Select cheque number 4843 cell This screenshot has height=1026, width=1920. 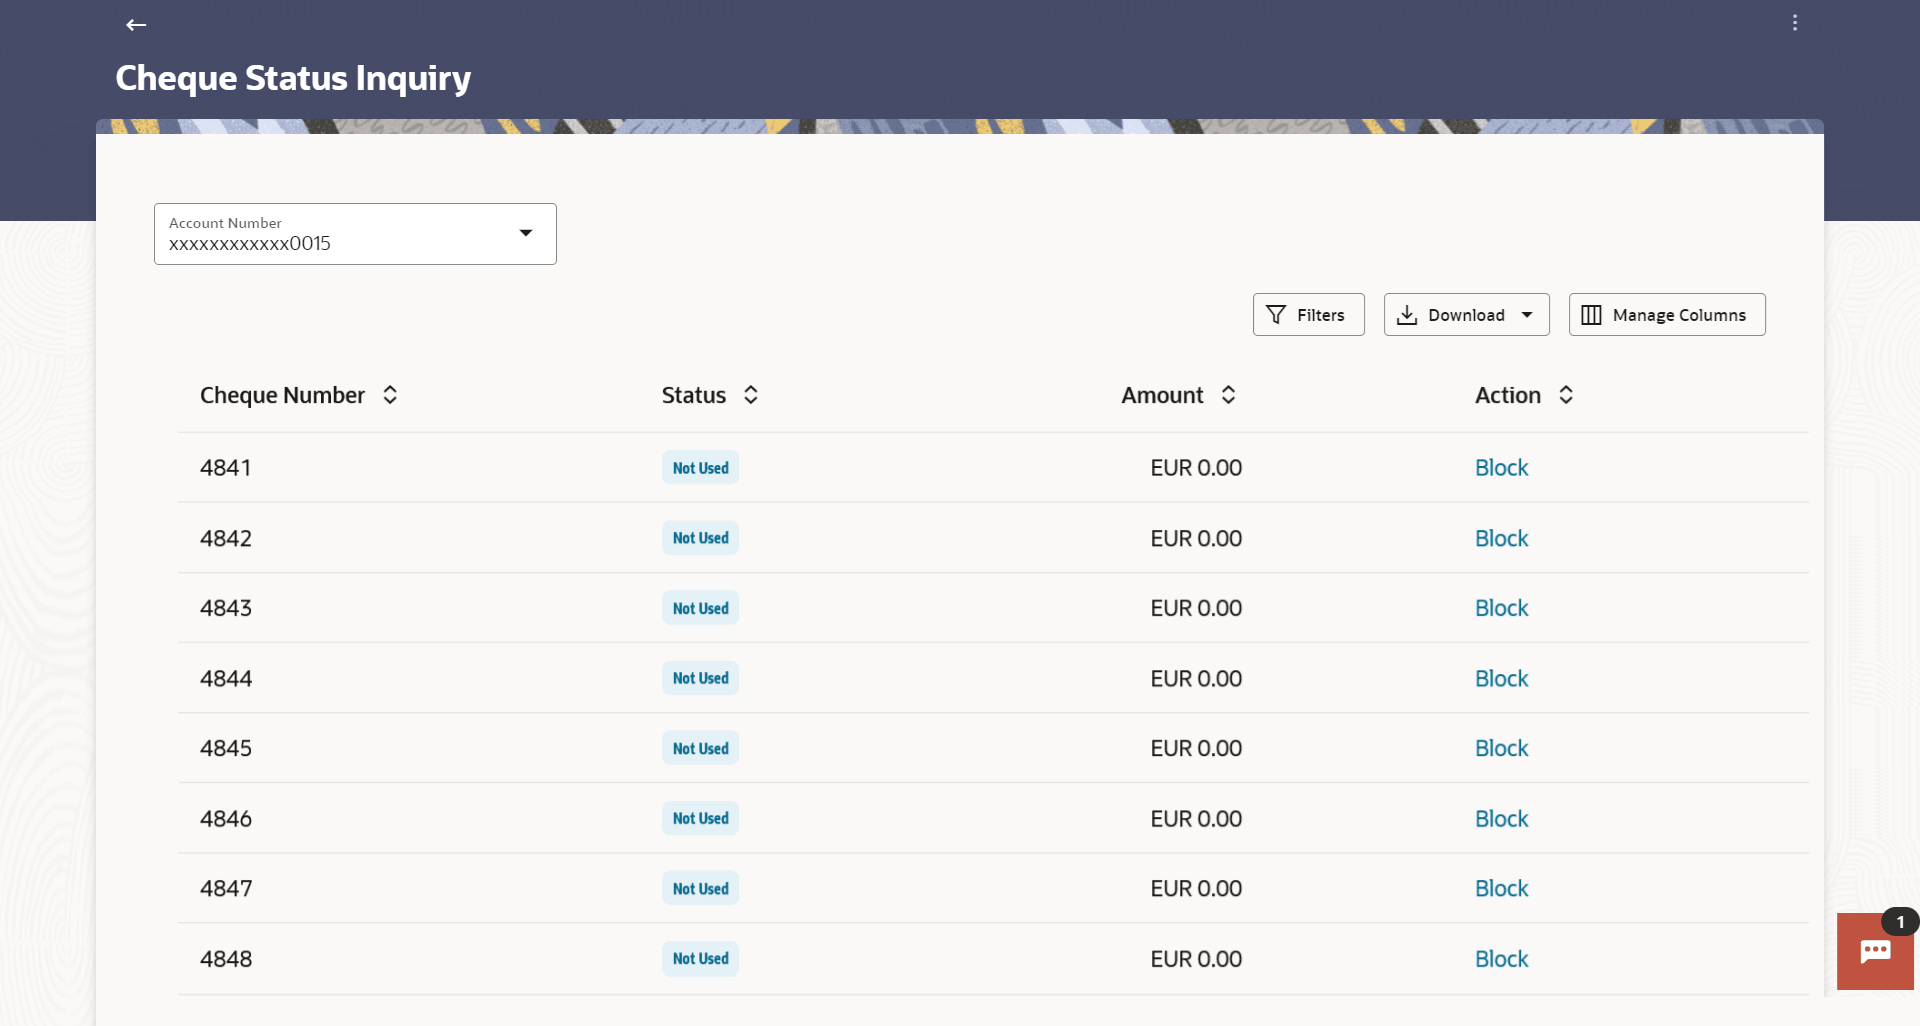point(226,608)
